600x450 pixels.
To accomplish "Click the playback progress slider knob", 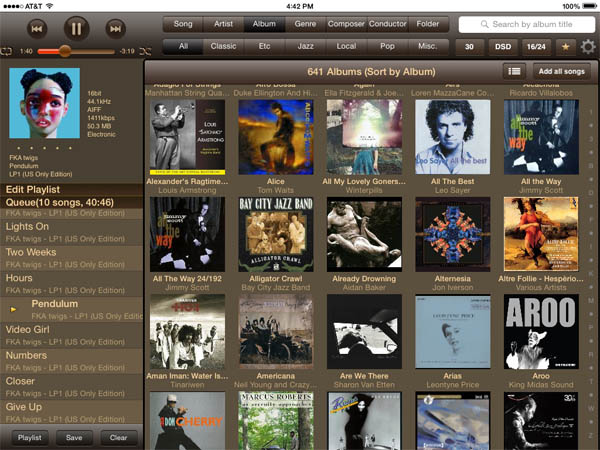I will point(65,51).
